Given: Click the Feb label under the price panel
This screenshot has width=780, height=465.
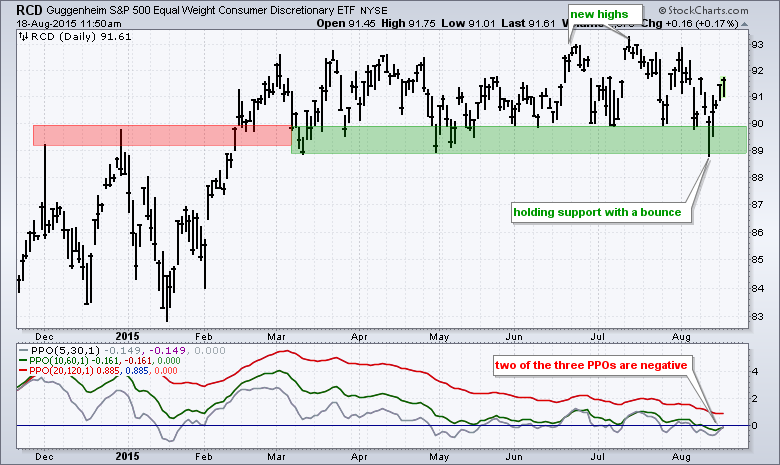Looking at the screenshot, I should pos(203,337).
